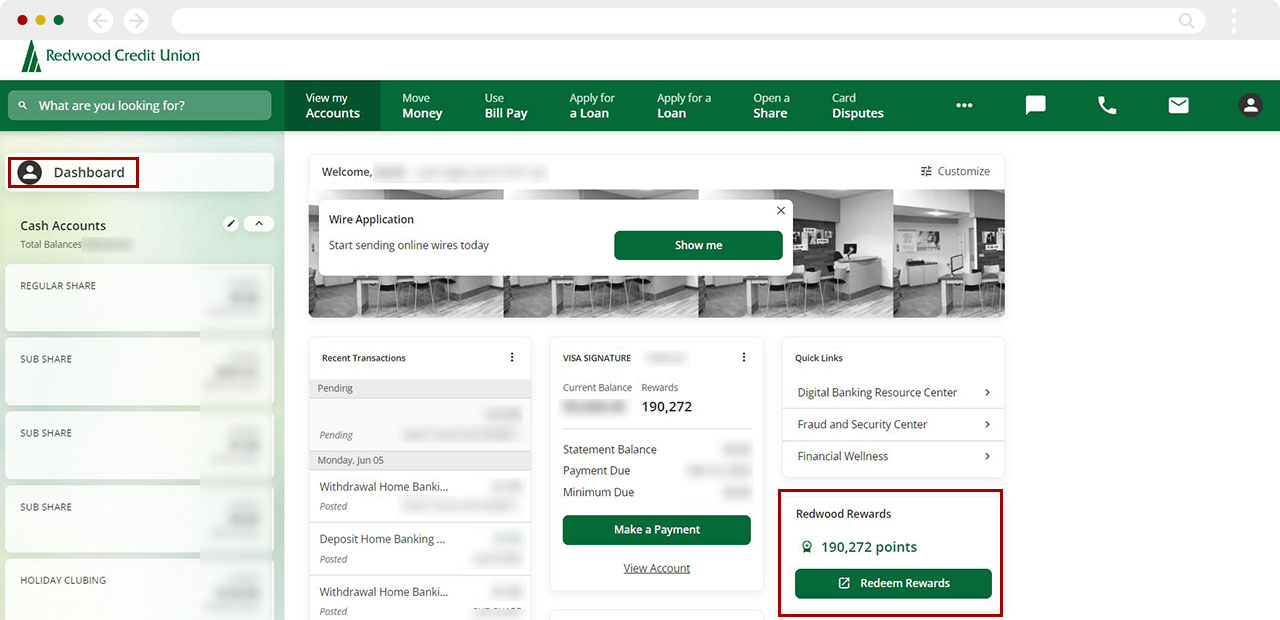Click the Cash Accounts heading
Screen dimensions: 1280x620
click(x=63, y=226)
